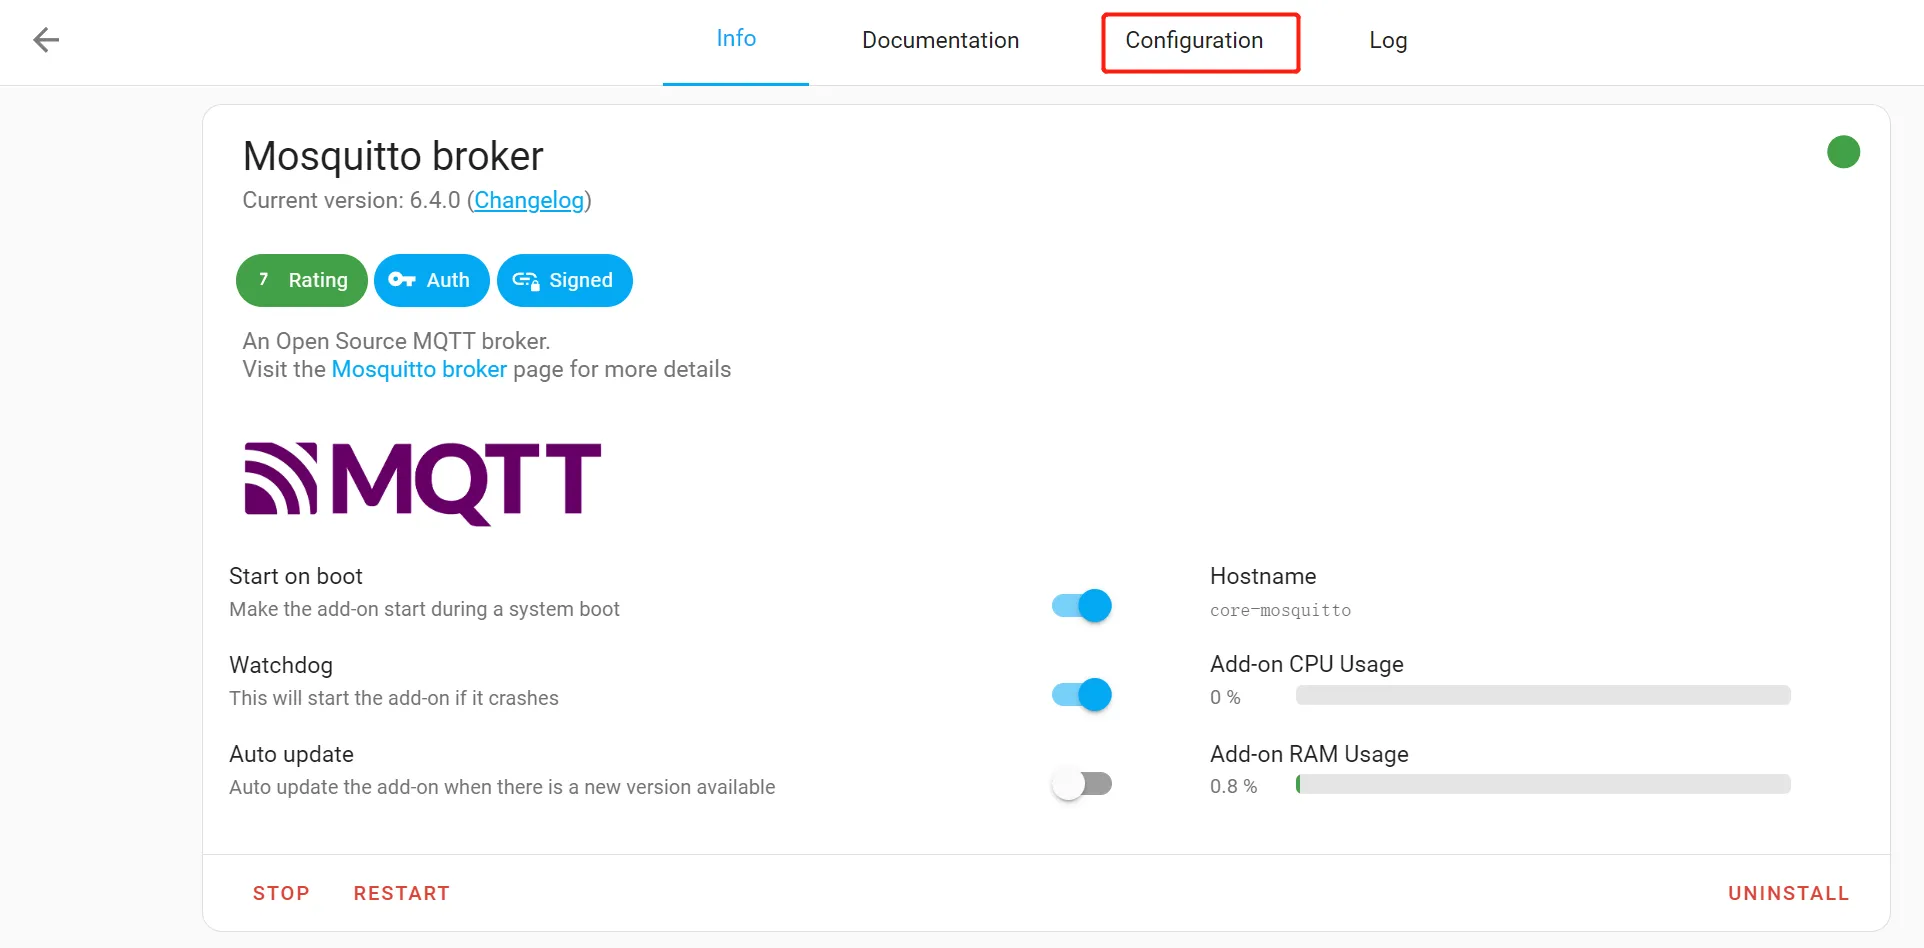Viewport: 1924px width, 948px height.
Task: Click the key icon on Auth chip
Action: pyautogui.click(x=402, y=280)
